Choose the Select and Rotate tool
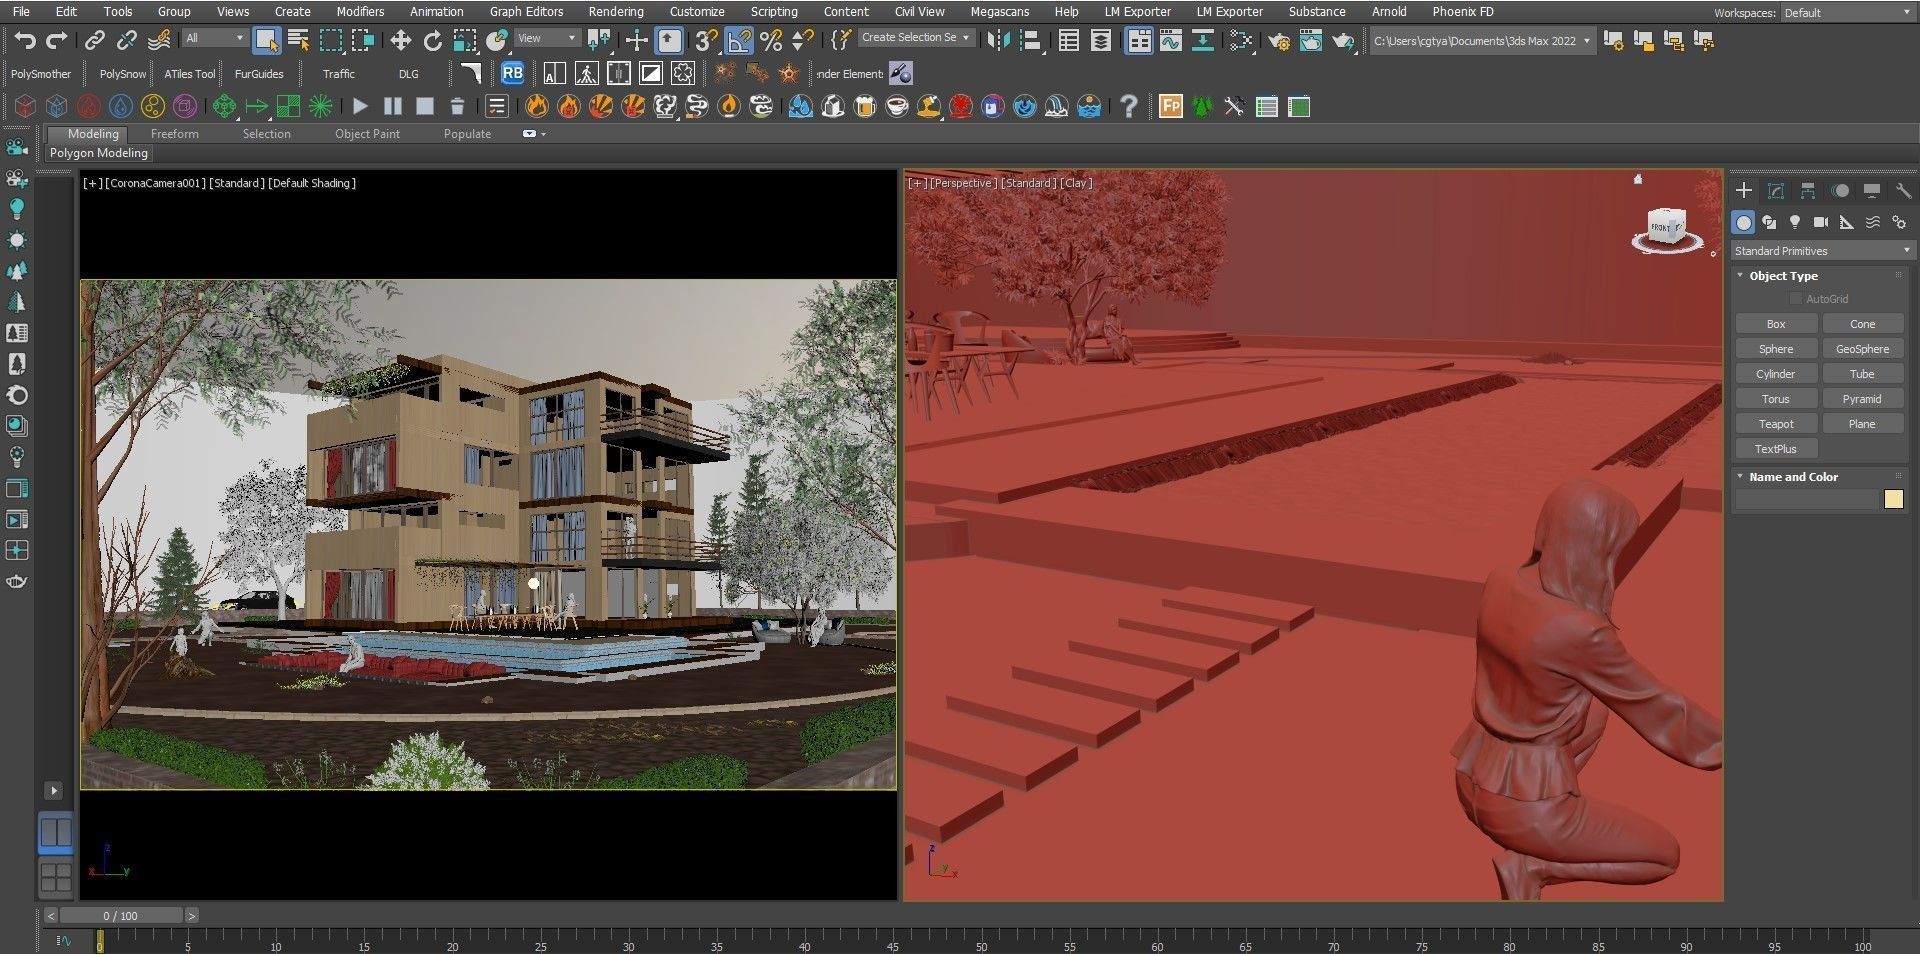Image resolution: width=1920 pixels, height=954 pixels. point(432,40)
